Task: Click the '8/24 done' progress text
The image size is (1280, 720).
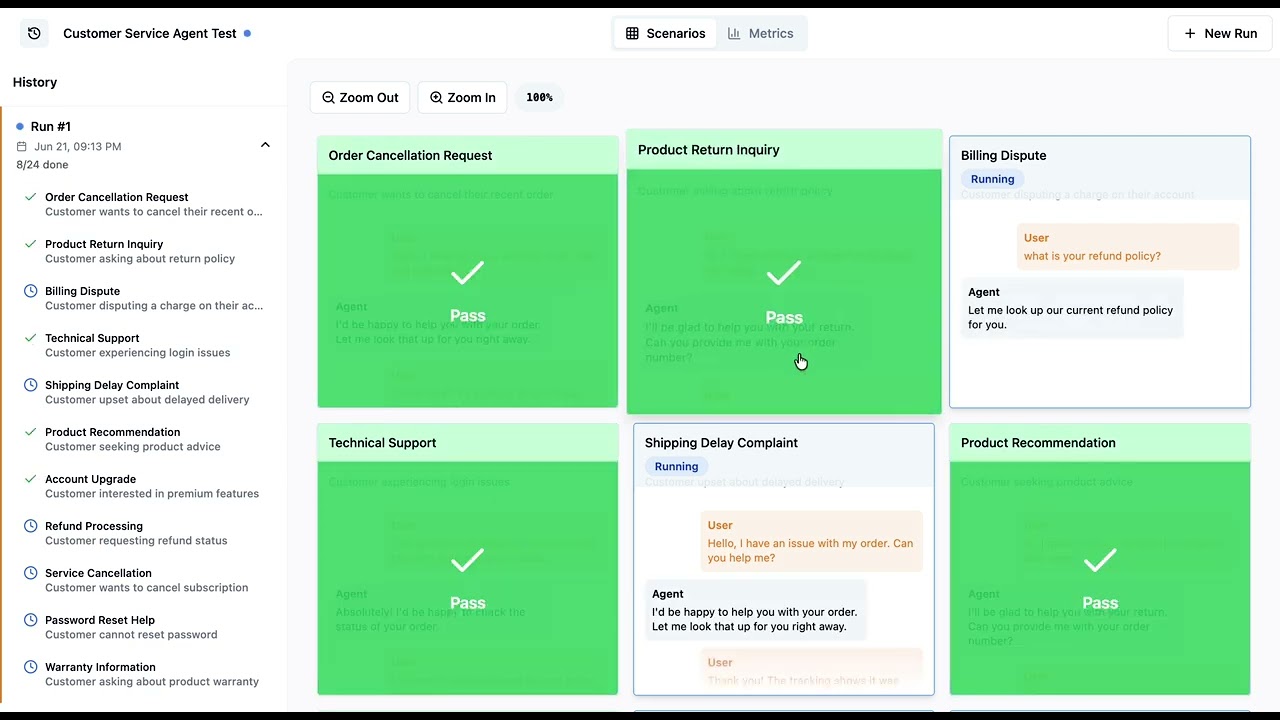Action: click(42, 165)
